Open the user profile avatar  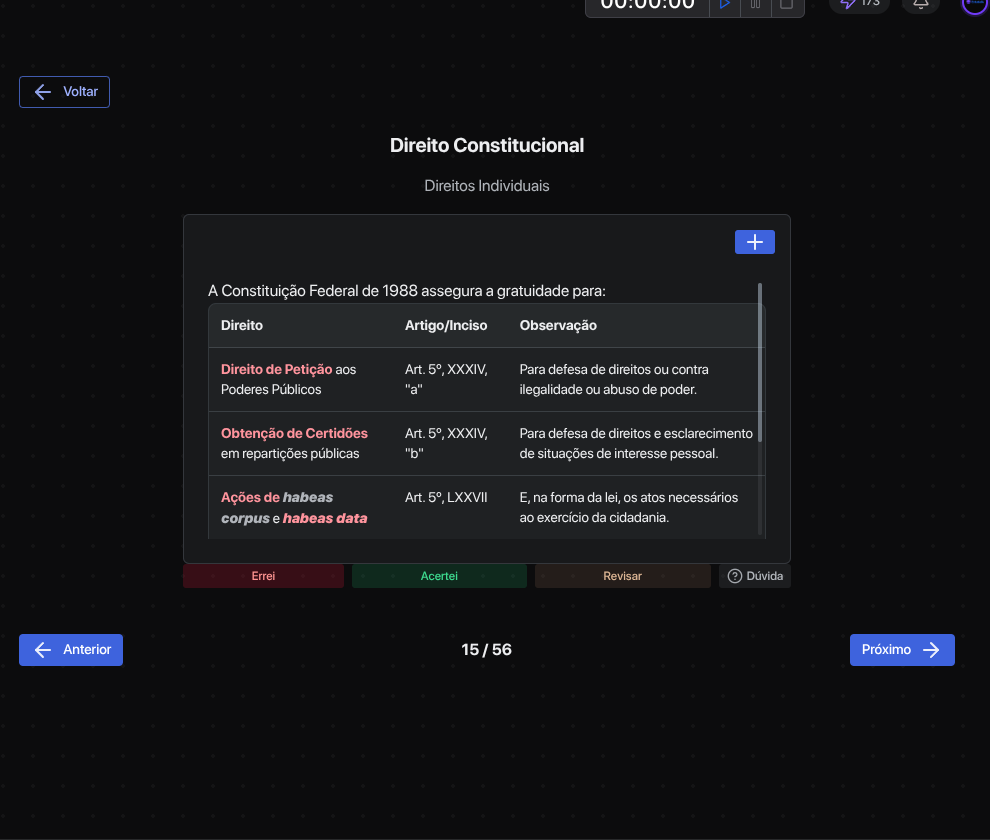(x=974, y=4)
